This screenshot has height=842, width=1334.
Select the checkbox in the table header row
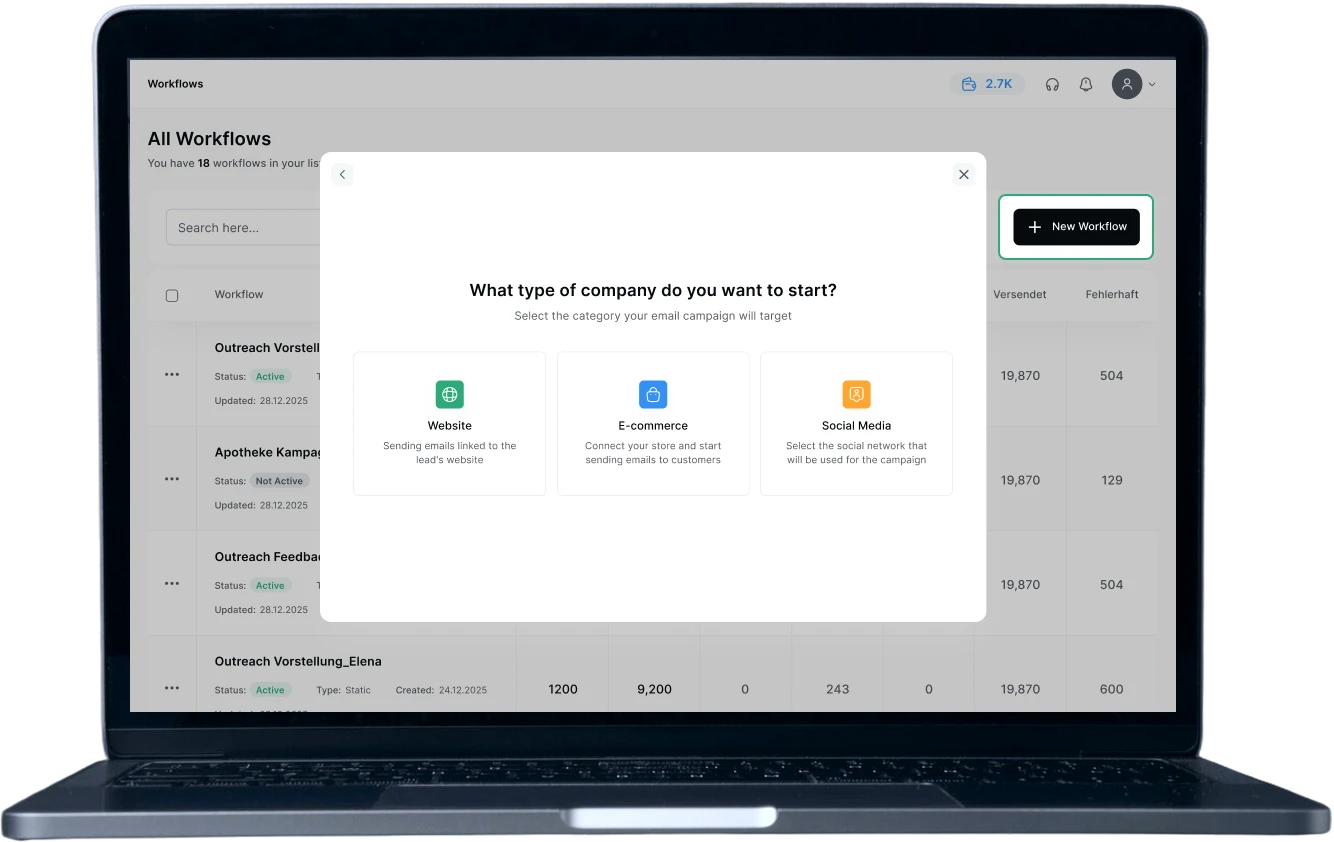click(172, 294)
